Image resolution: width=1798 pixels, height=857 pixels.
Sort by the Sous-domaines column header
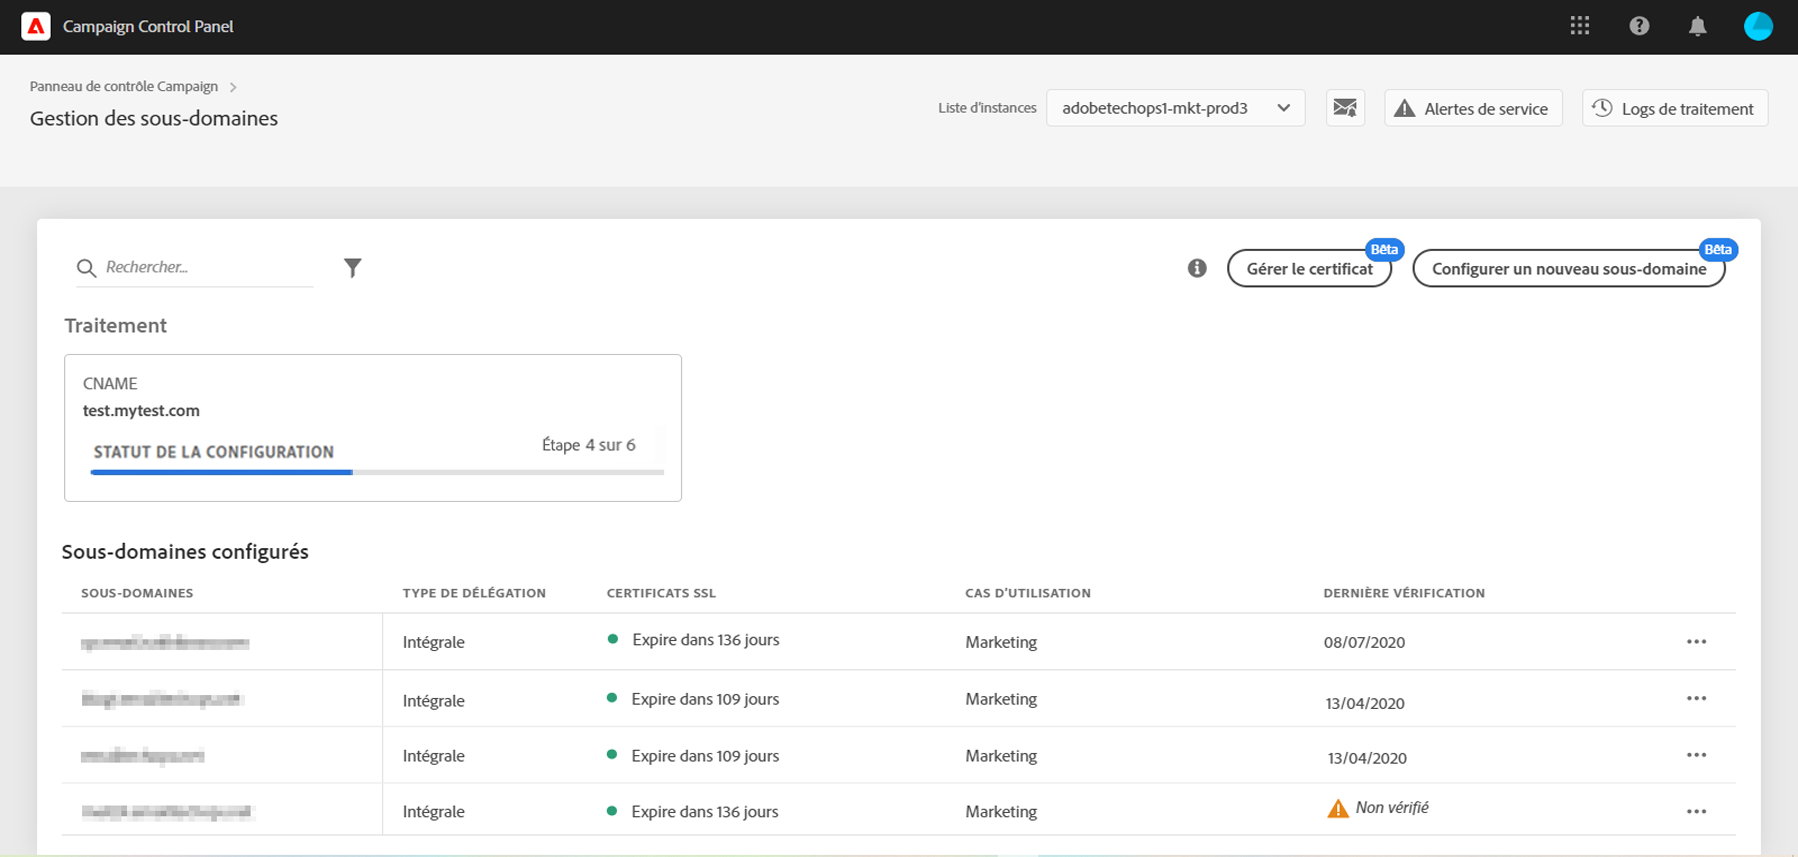pyautogui.click(x=137, y=593)
